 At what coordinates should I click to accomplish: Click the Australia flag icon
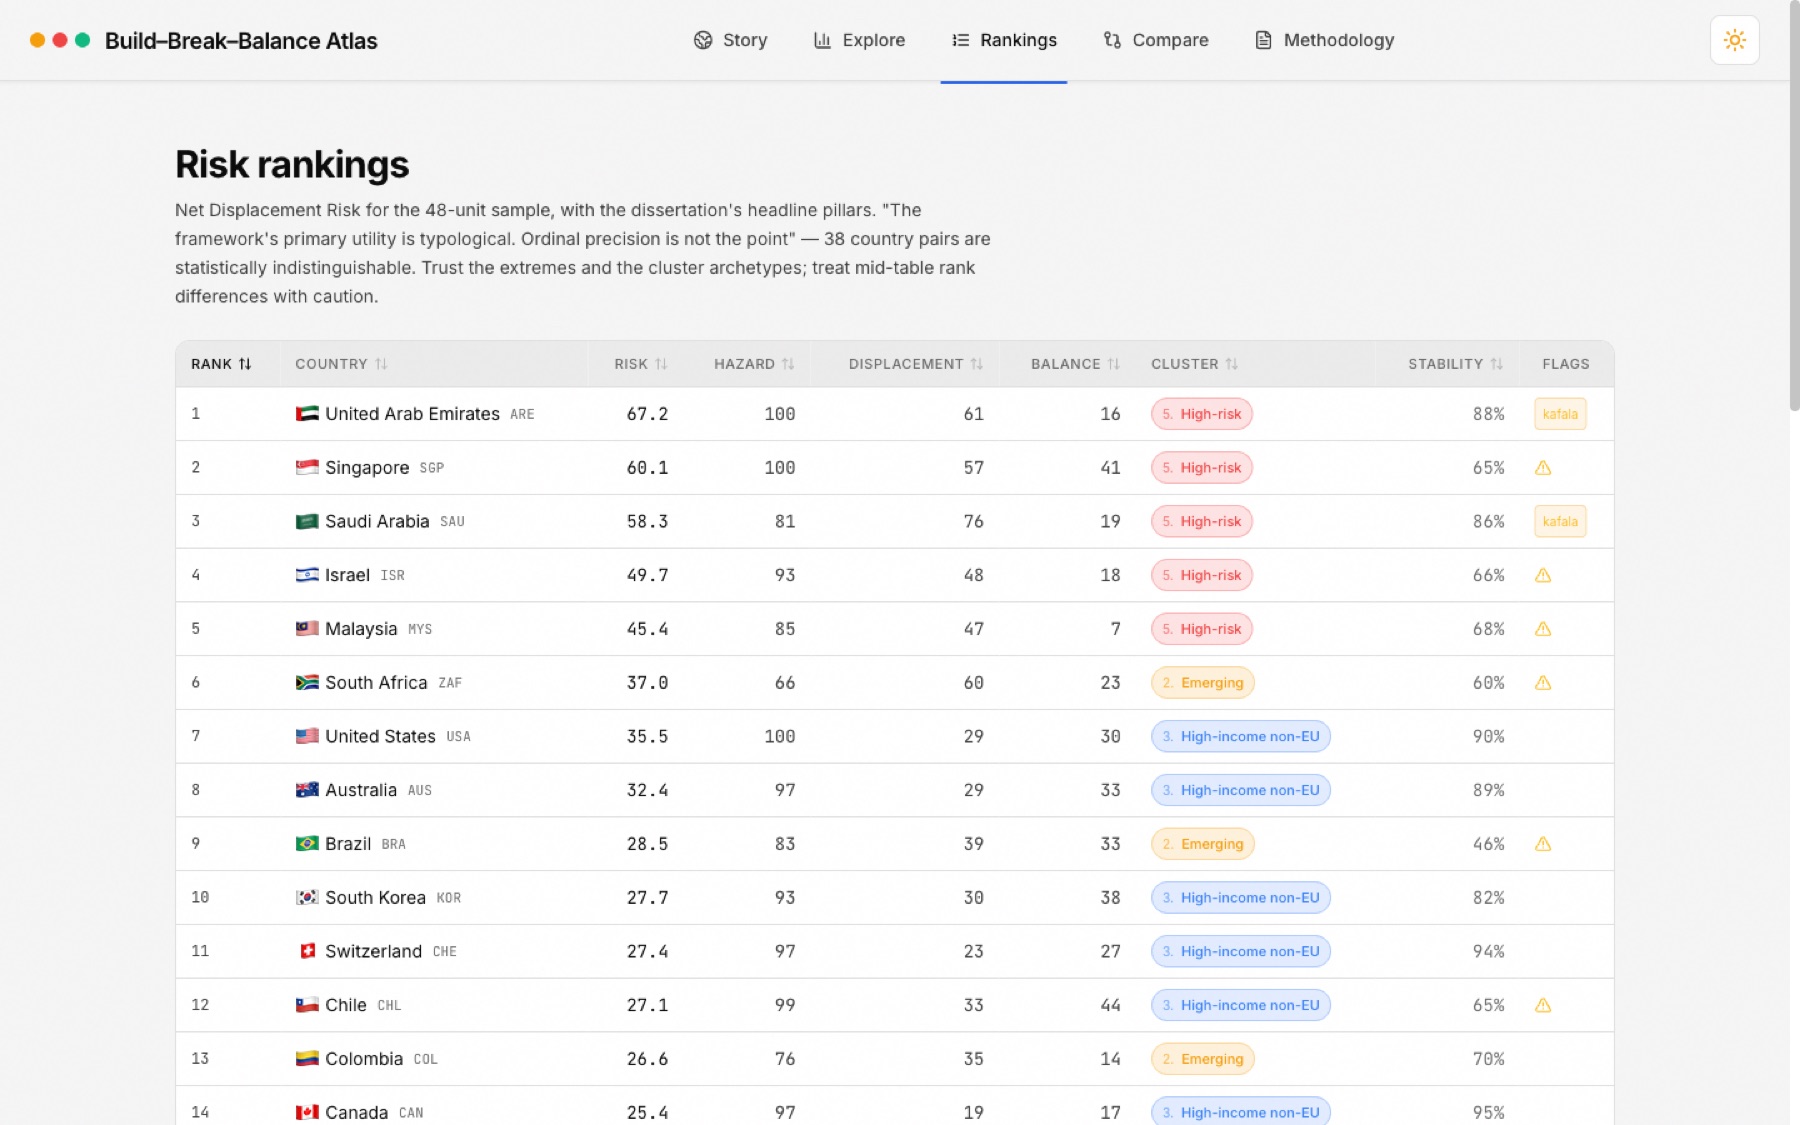tap(307, 790)
